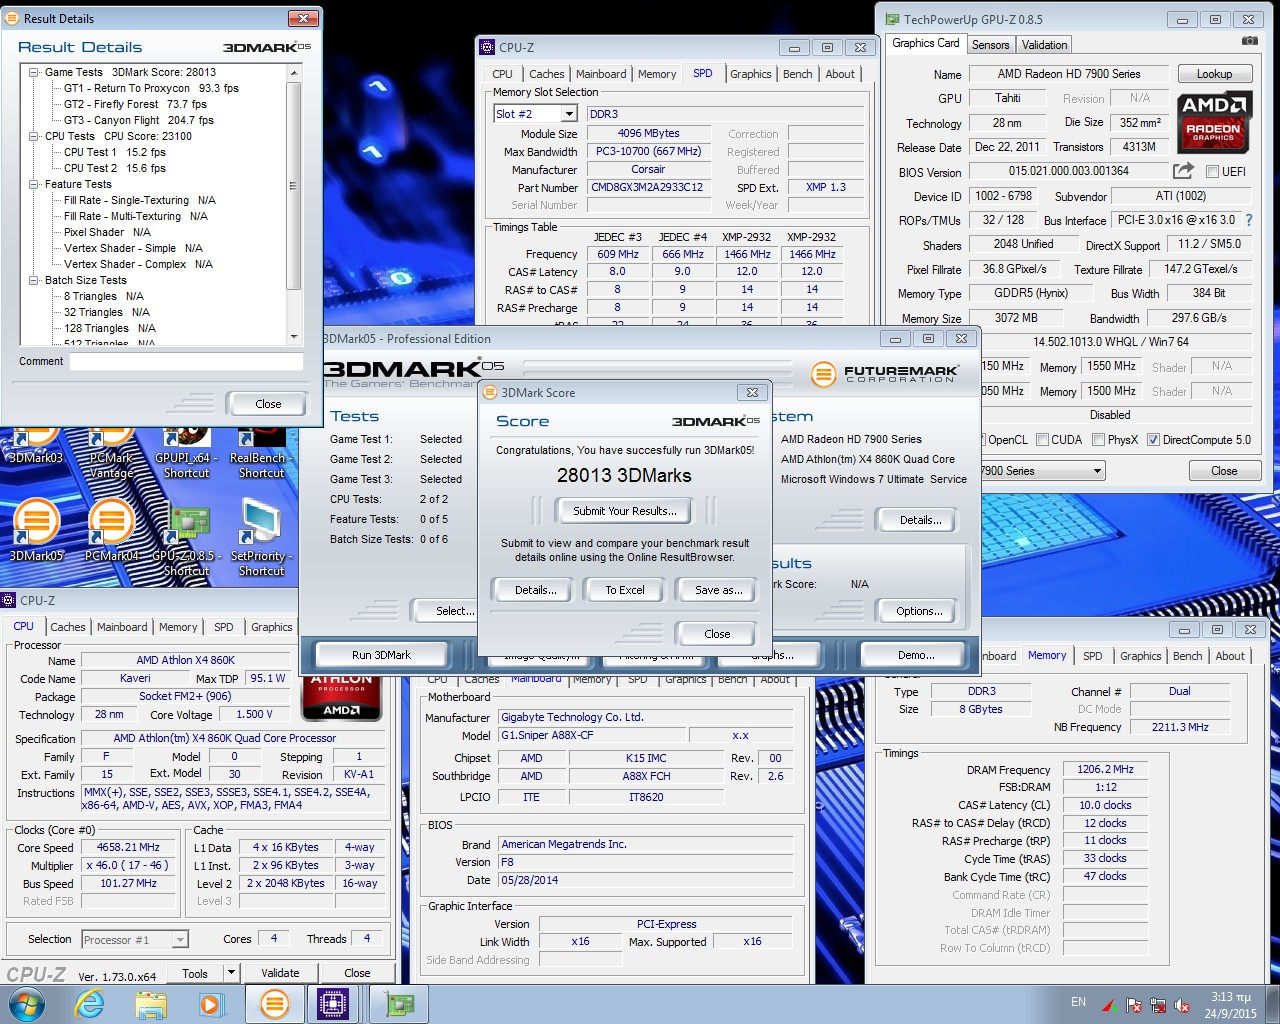Viewport: 1280px width, 1024px height.
Task: Click the Close button in GPU-Z
Action: [1224, 471]
